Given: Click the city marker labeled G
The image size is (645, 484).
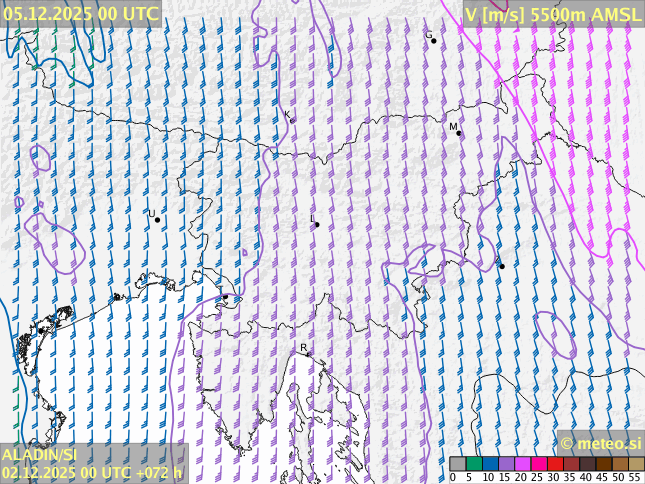Looking at the screenshot, I should (433, 41).
